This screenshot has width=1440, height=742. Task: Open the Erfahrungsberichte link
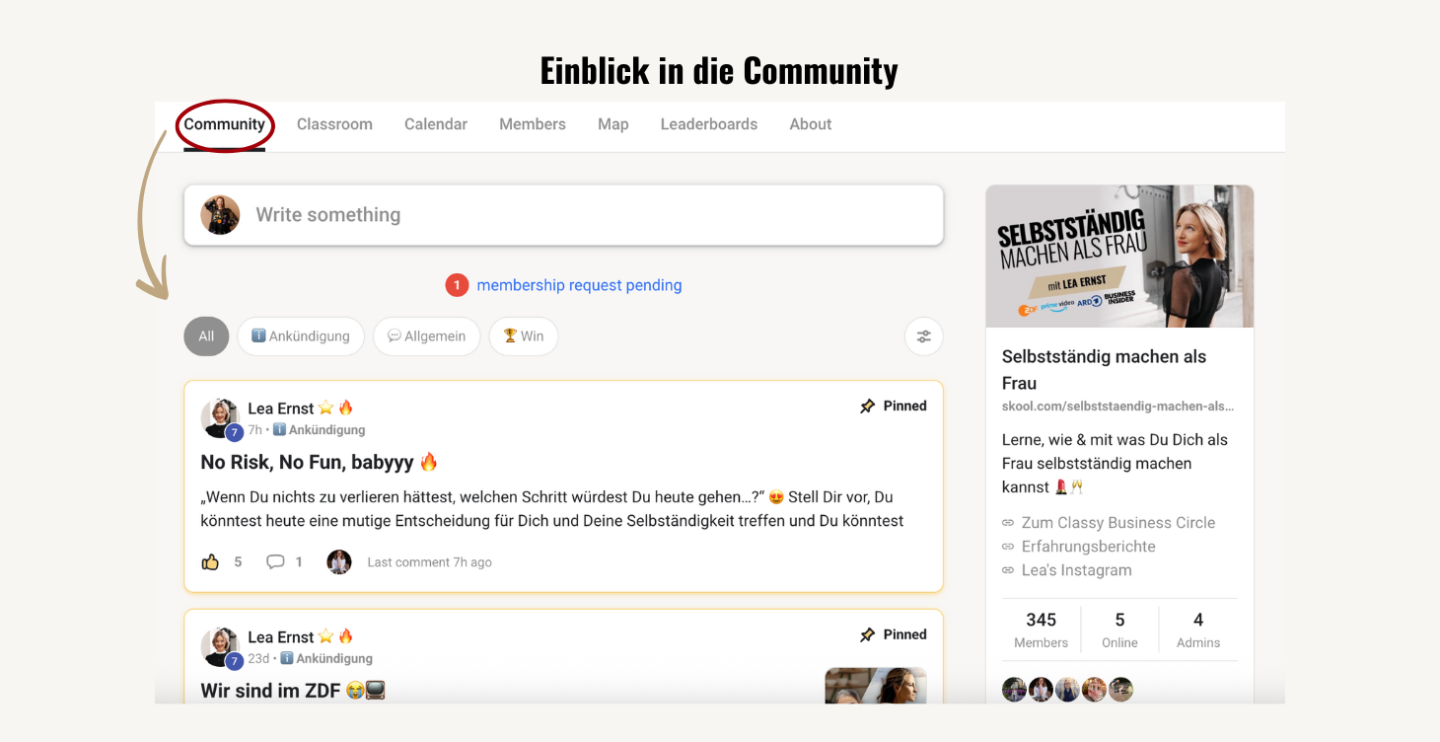(x=1088, y=547)
